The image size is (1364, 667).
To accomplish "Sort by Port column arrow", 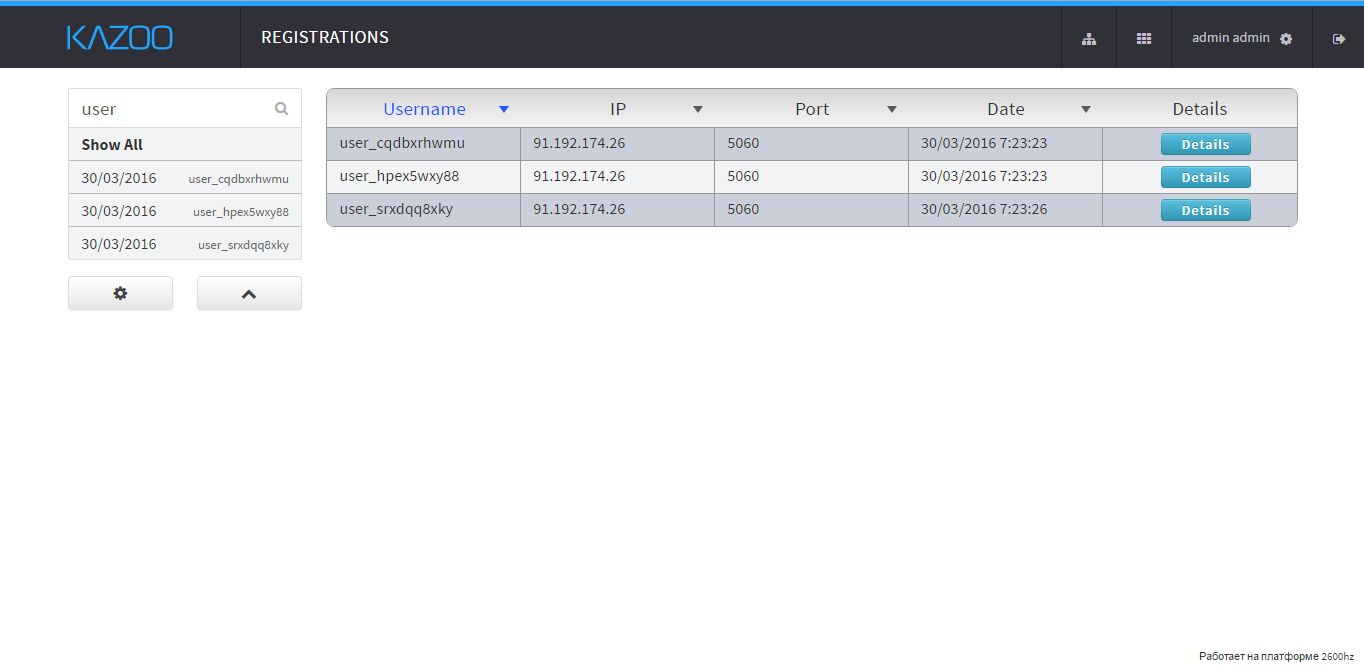I will [892, 110].
